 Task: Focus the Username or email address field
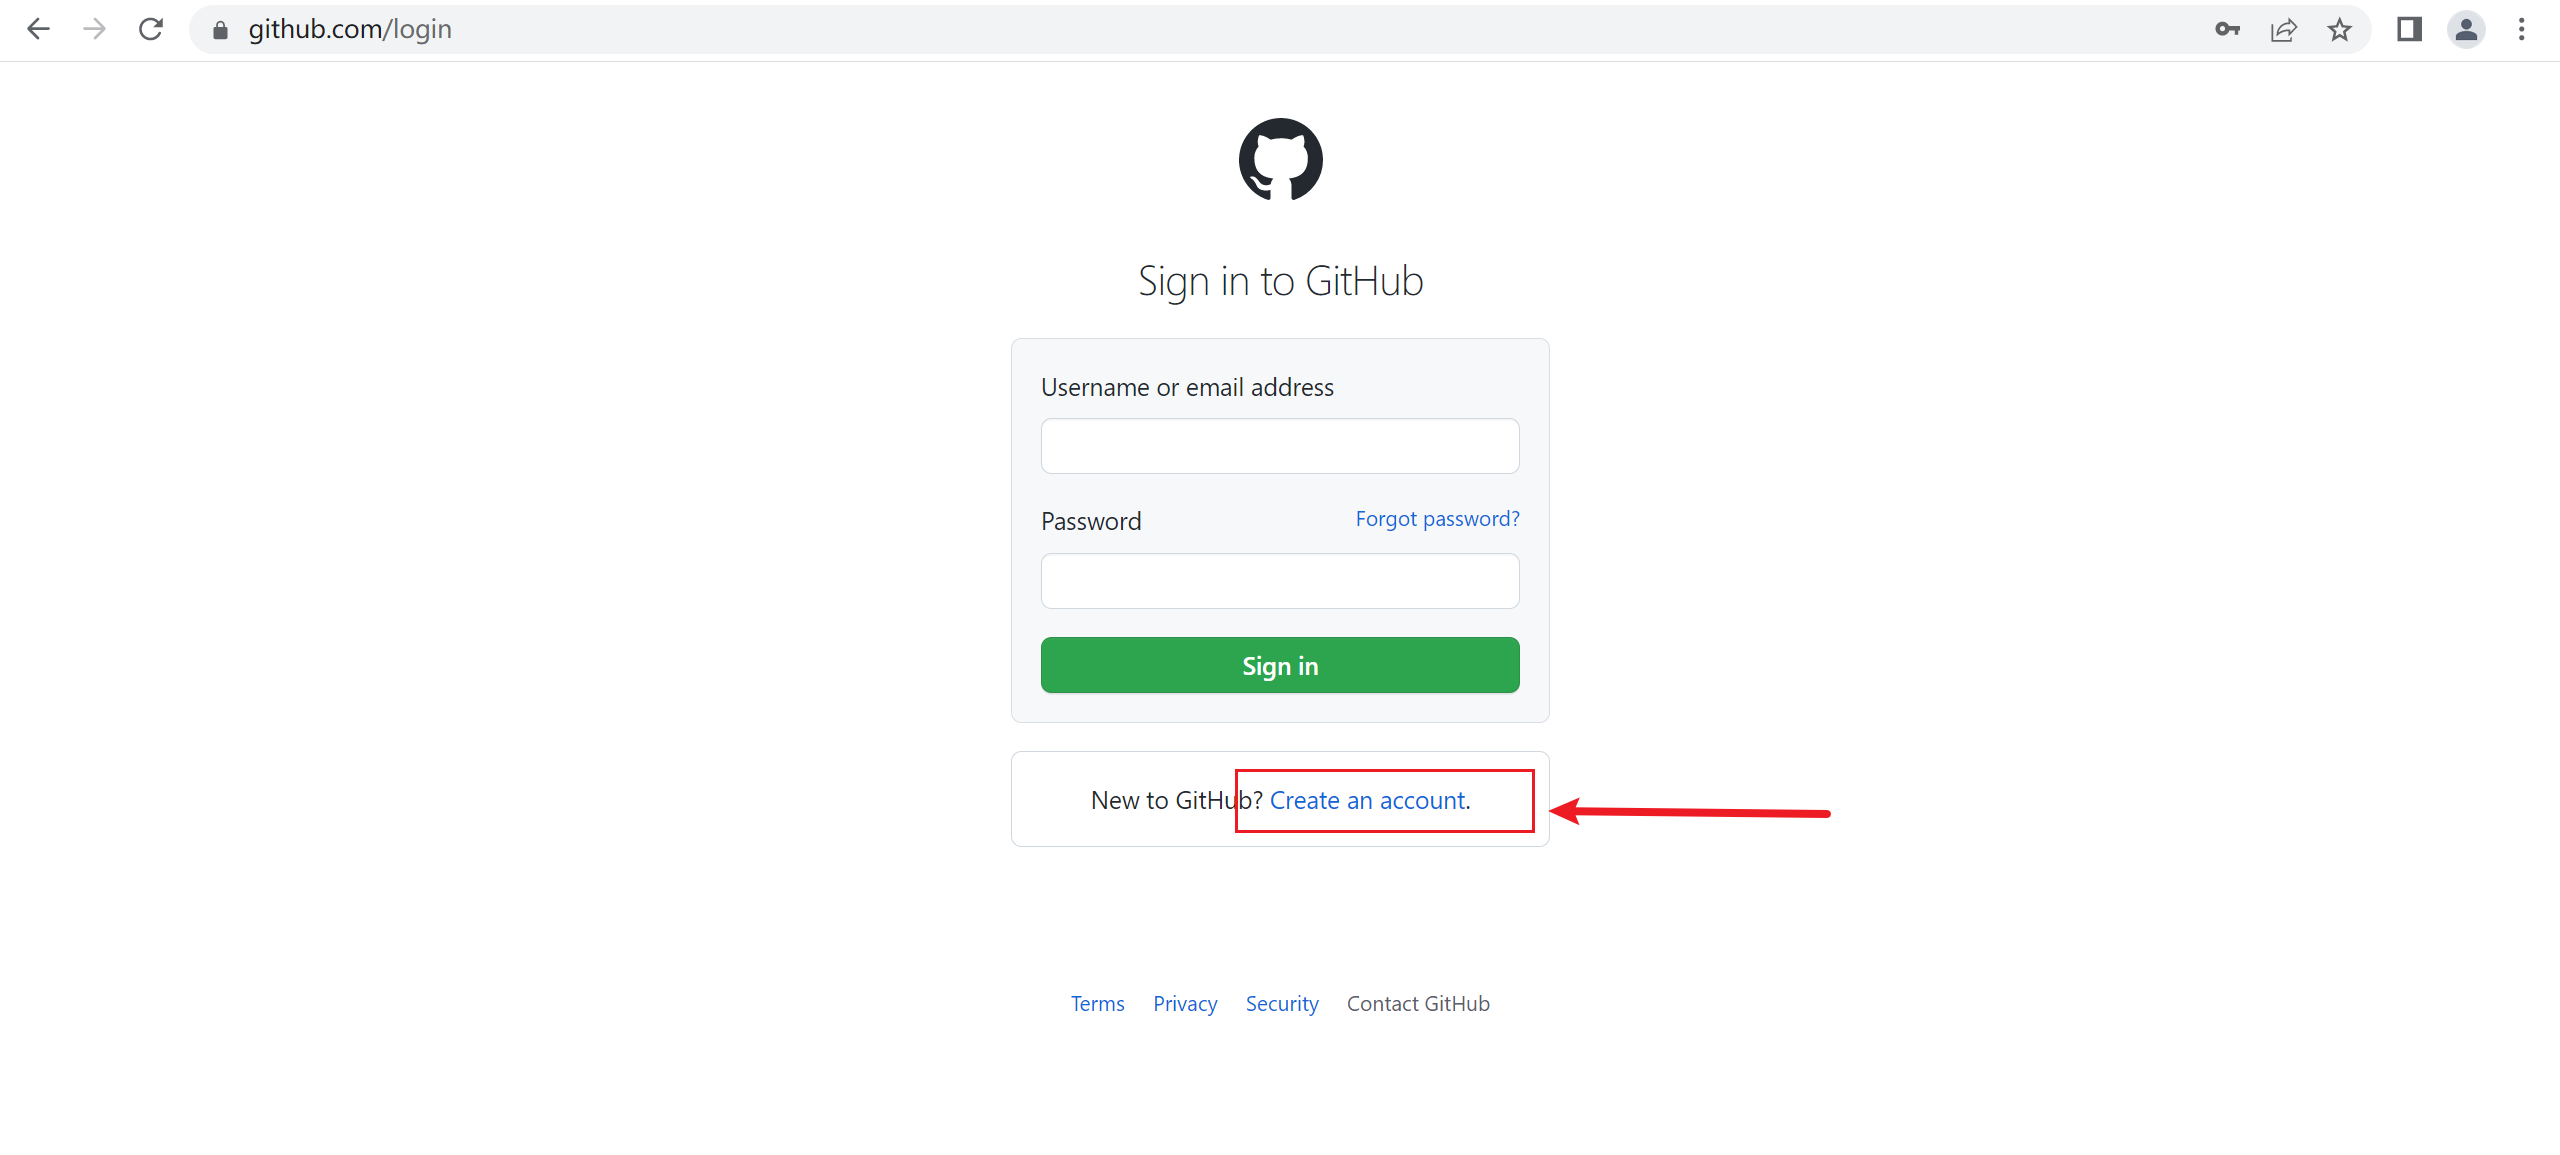(1280, 446)
